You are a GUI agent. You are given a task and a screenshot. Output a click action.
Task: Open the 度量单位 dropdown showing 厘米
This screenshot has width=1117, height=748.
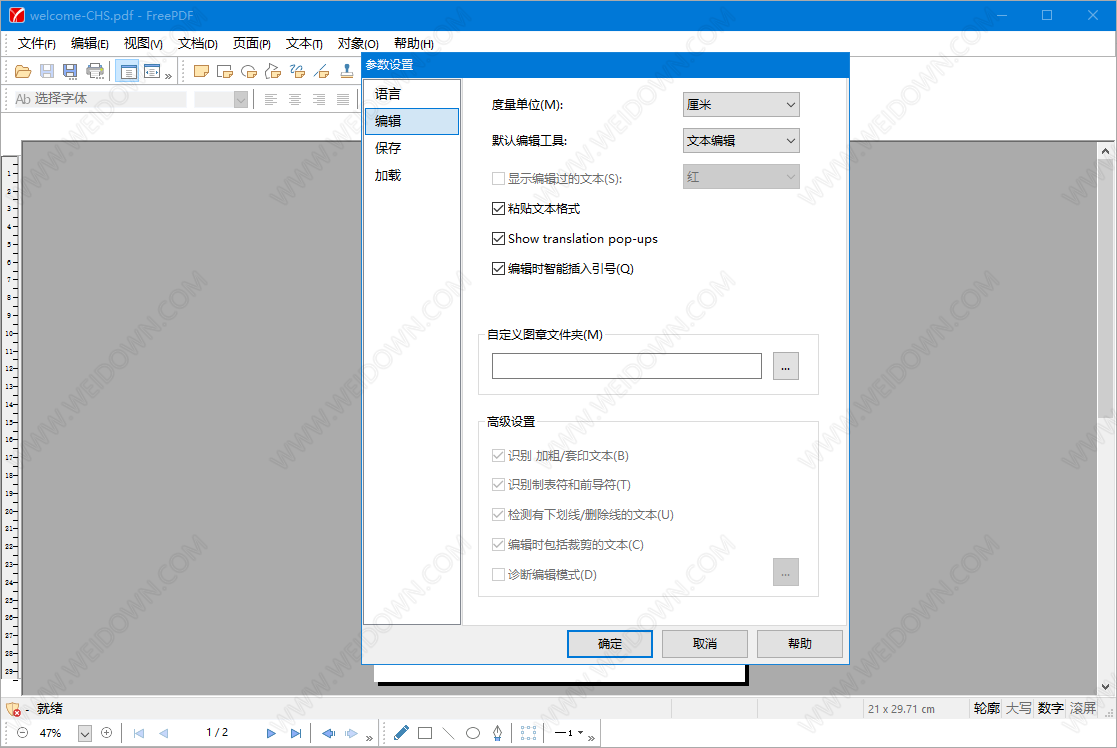point(741,104)
